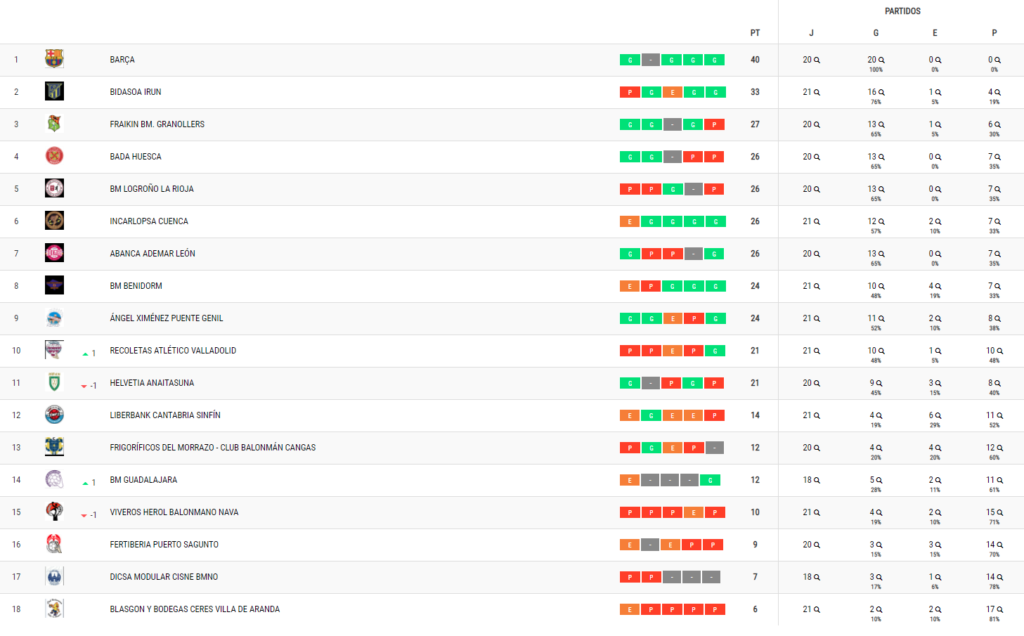This screenshot has height=636, width=1024.
Task: Click Incarlopsa Cuenca's orange E form badge
Action: click(630, 221)
